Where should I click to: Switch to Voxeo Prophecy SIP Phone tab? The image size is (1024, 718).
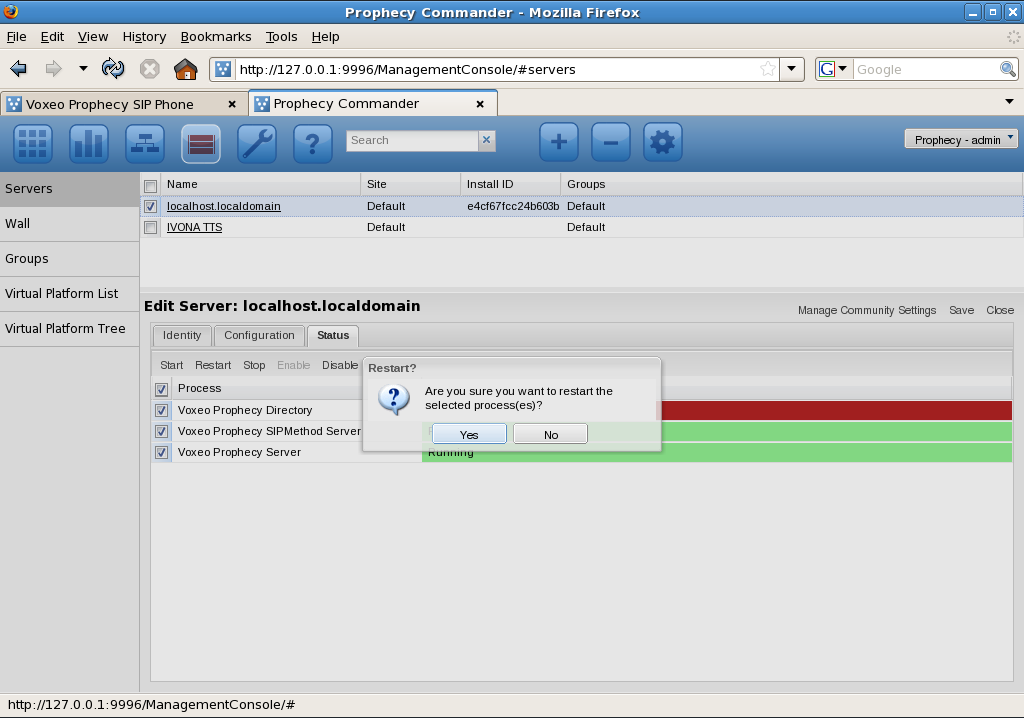point(124,105)
